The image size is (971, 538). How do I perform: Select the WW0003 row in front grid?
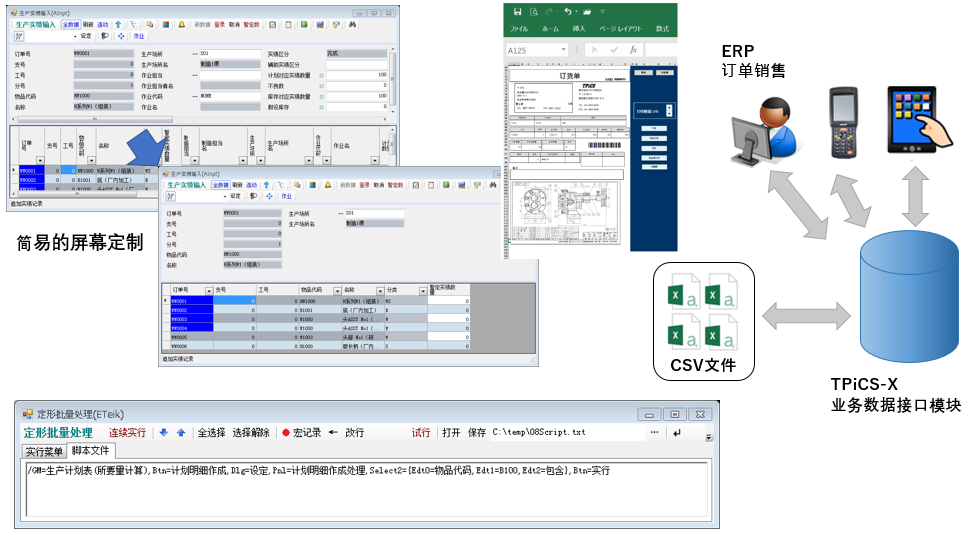point(316,319)
